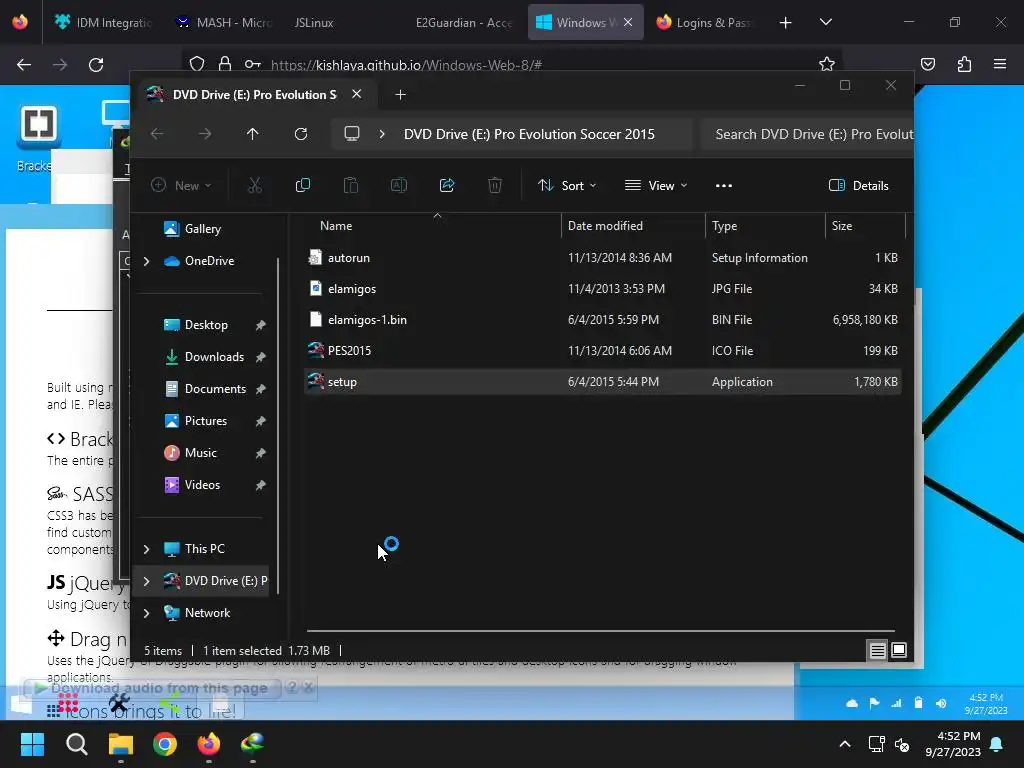The image size is (1024, 768).
Task: Go up one folder with the Up arrow
Action: click(x=253, y=134)
